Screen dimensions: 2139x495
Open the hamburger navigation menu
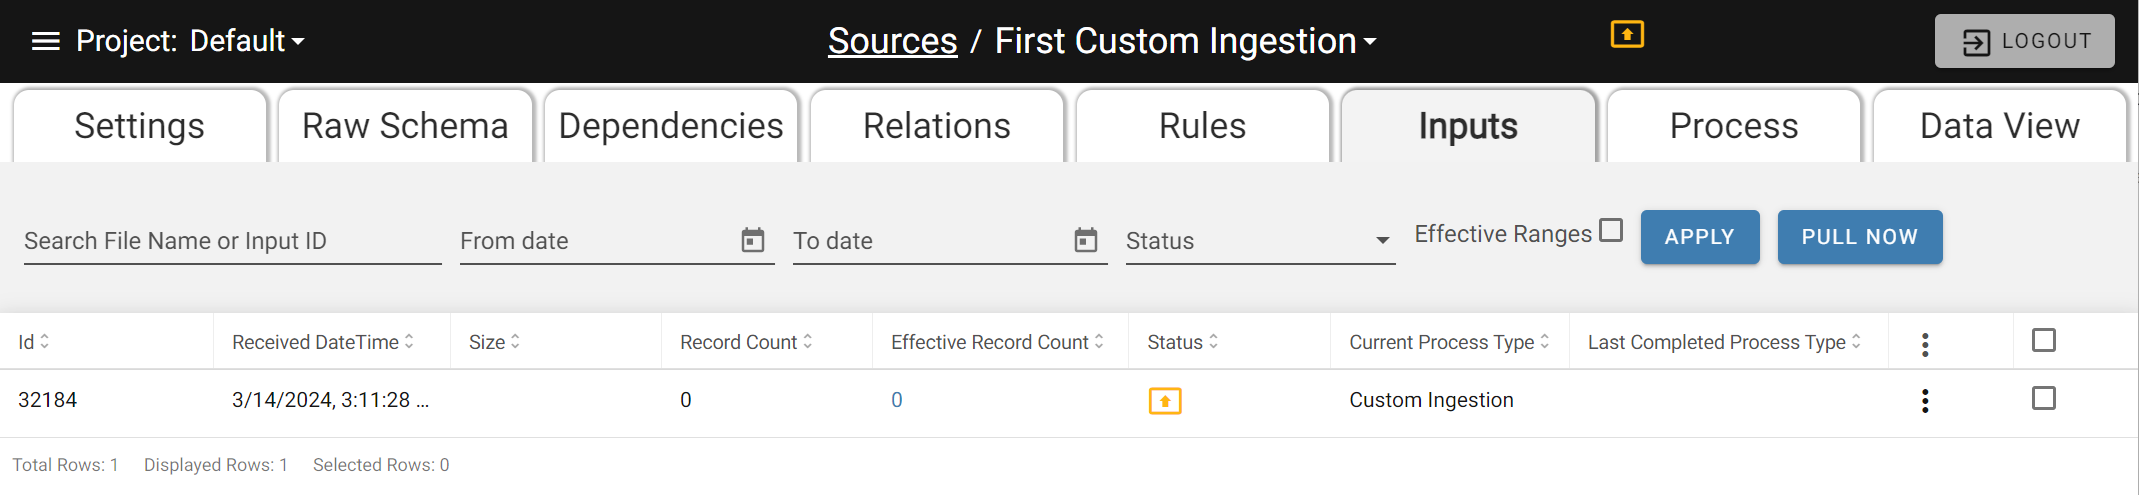46,41
